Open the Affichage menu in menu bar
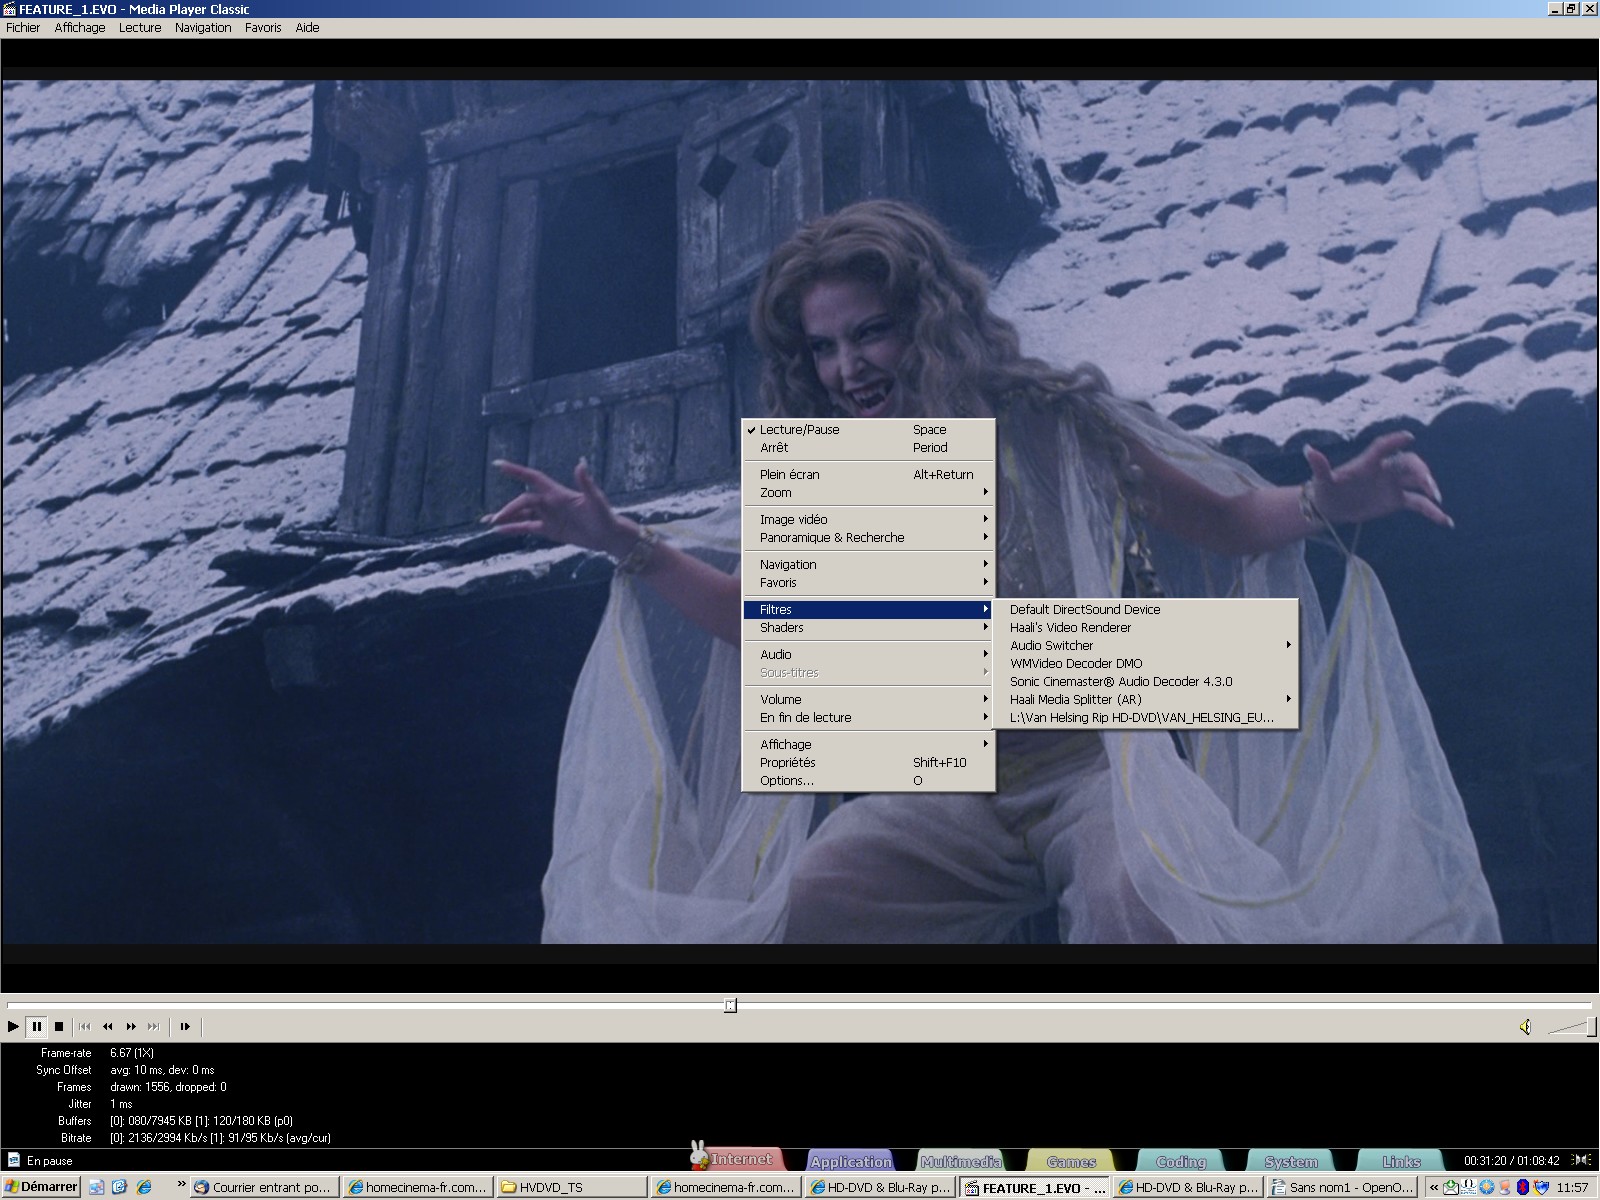The width and height of the screenshot is (1600, 1200). (80, 28)
